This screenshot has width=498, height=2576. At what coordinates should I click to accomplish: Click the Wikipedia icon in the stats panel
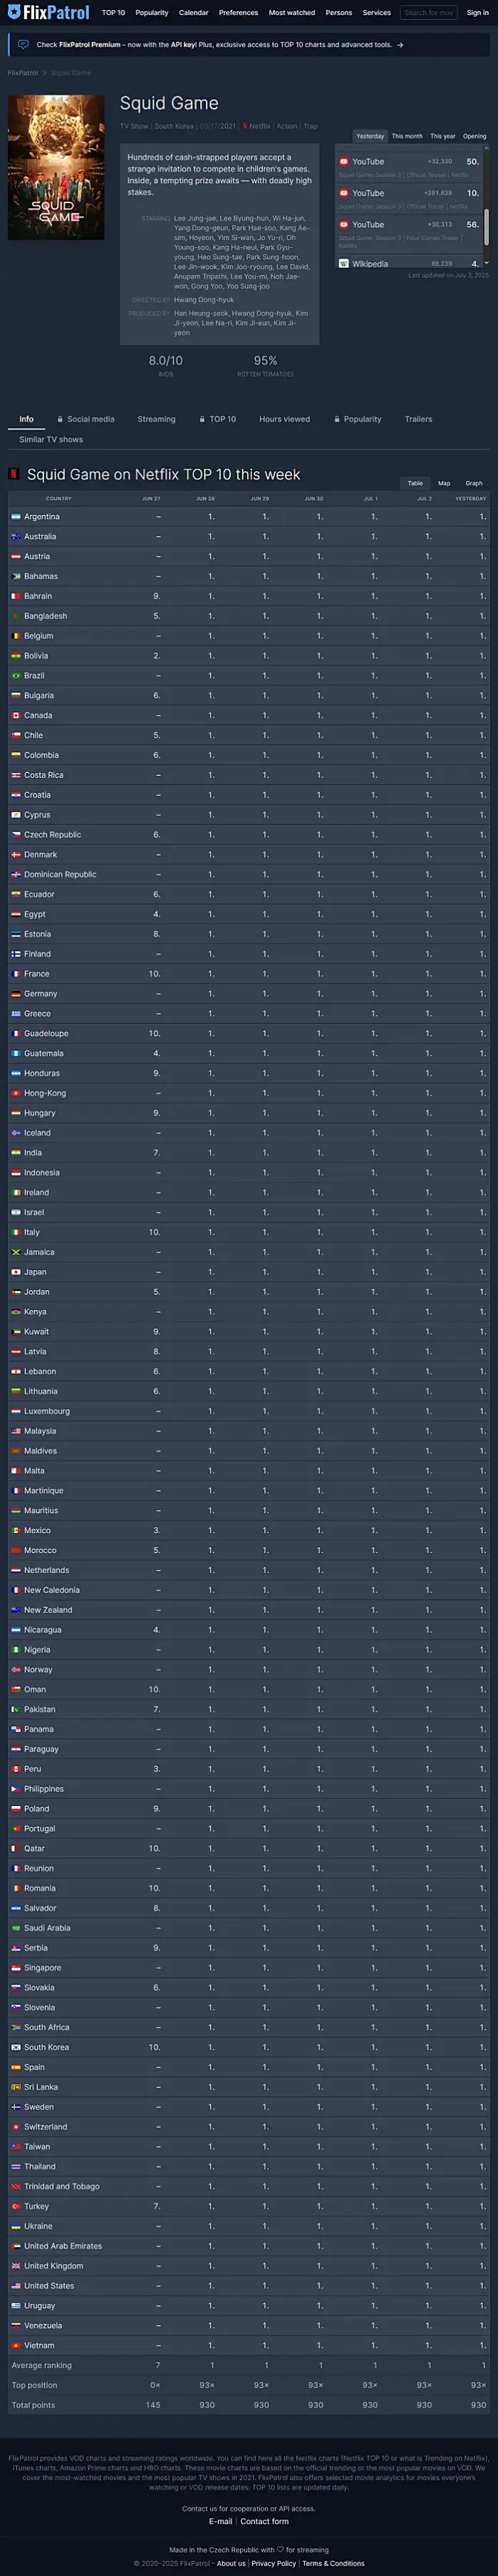(x=343, y=264)
